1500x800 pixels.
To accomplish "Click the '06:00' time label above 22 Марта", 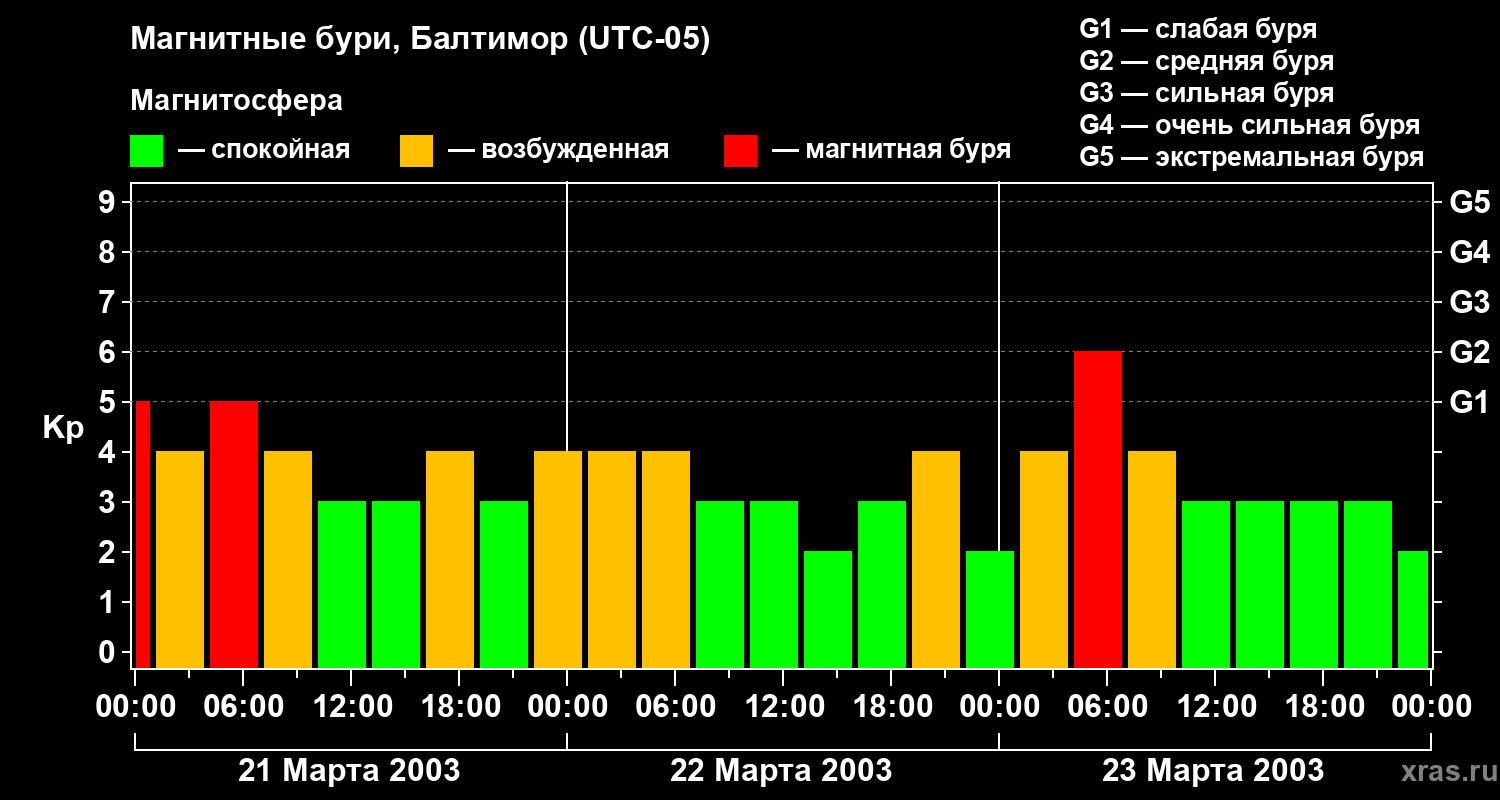I will click(x=675, y=706).
